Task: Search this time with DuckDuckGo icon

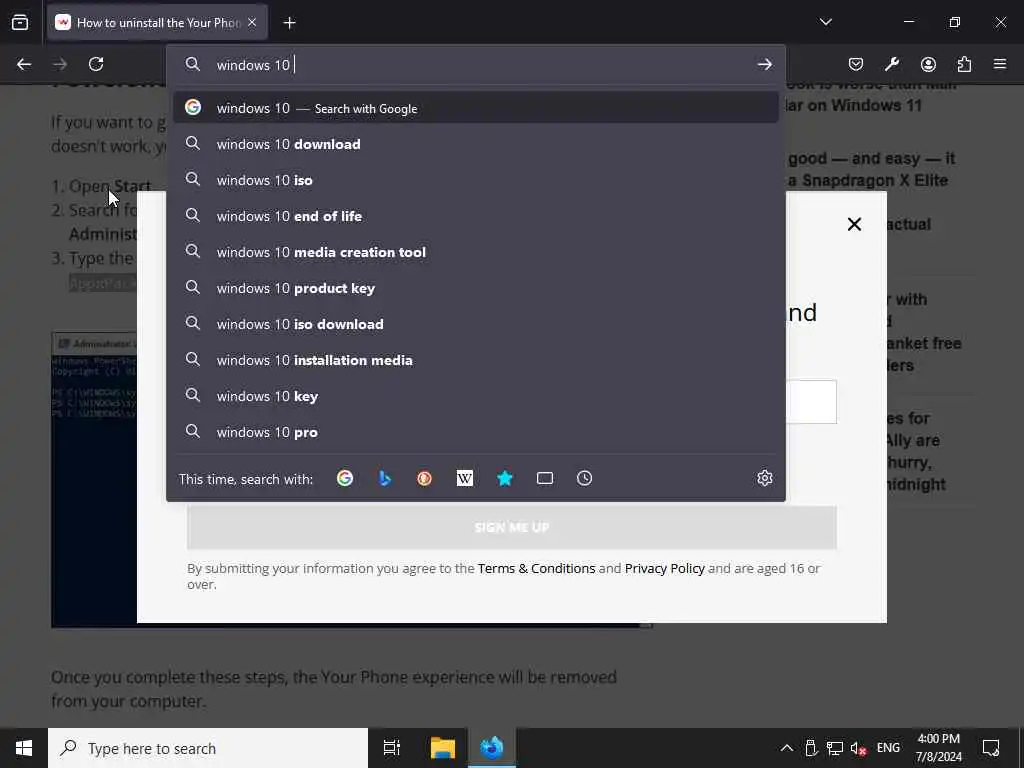Action: pos(424,478)
